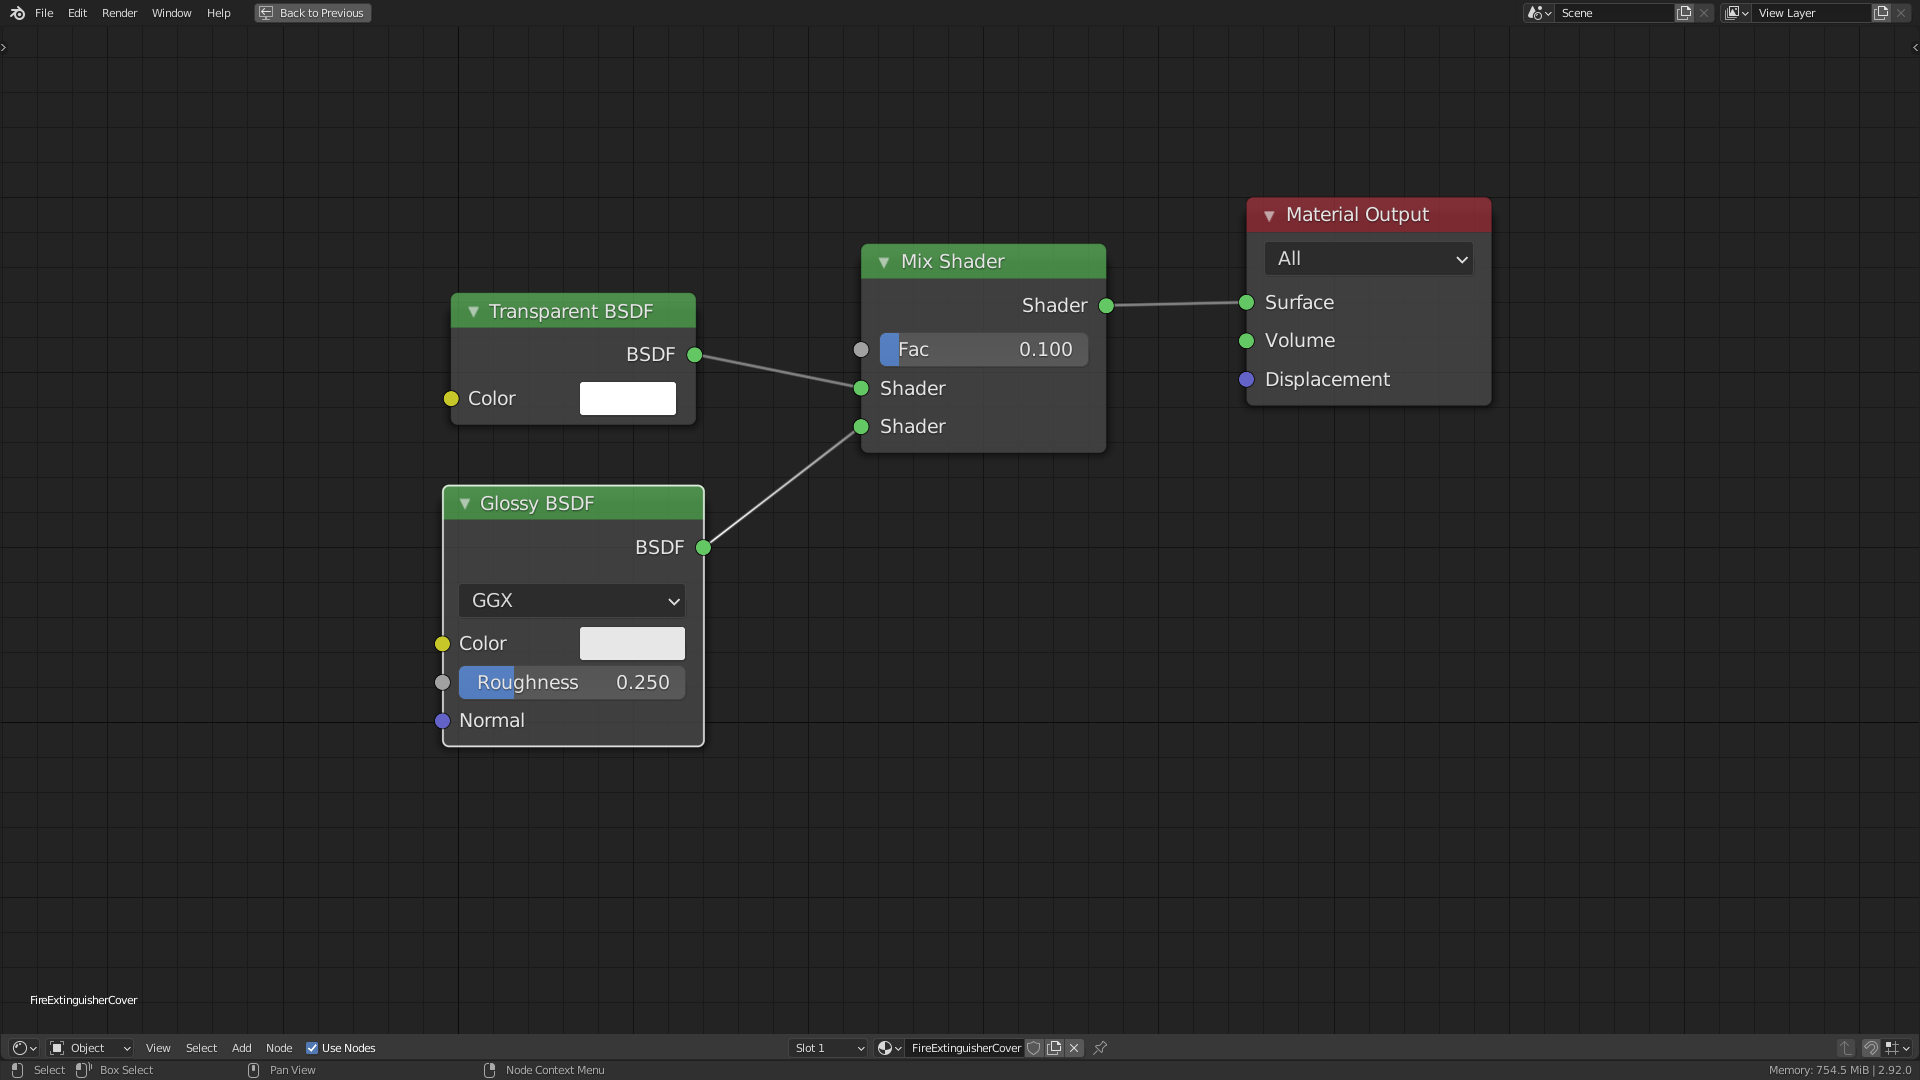Pin the node tree with pin icon

[1100, 1048]
